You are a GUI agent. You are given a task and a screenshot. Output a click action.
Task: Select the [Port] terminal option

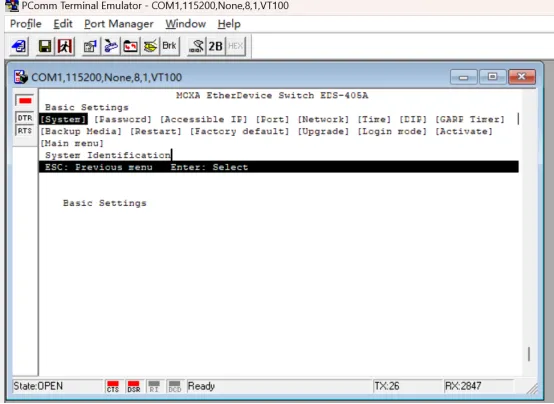272,119
